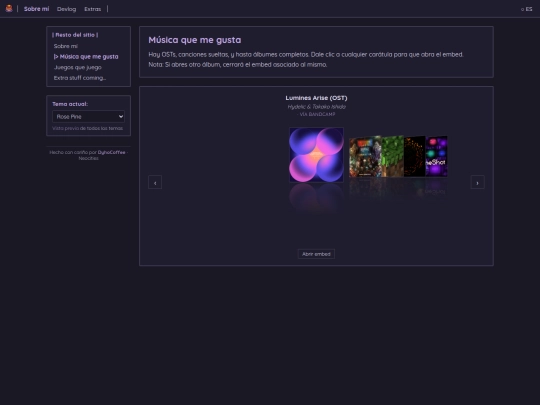Go to Sobre mí in sidebar
540x405 pixels.
[65, 46]
